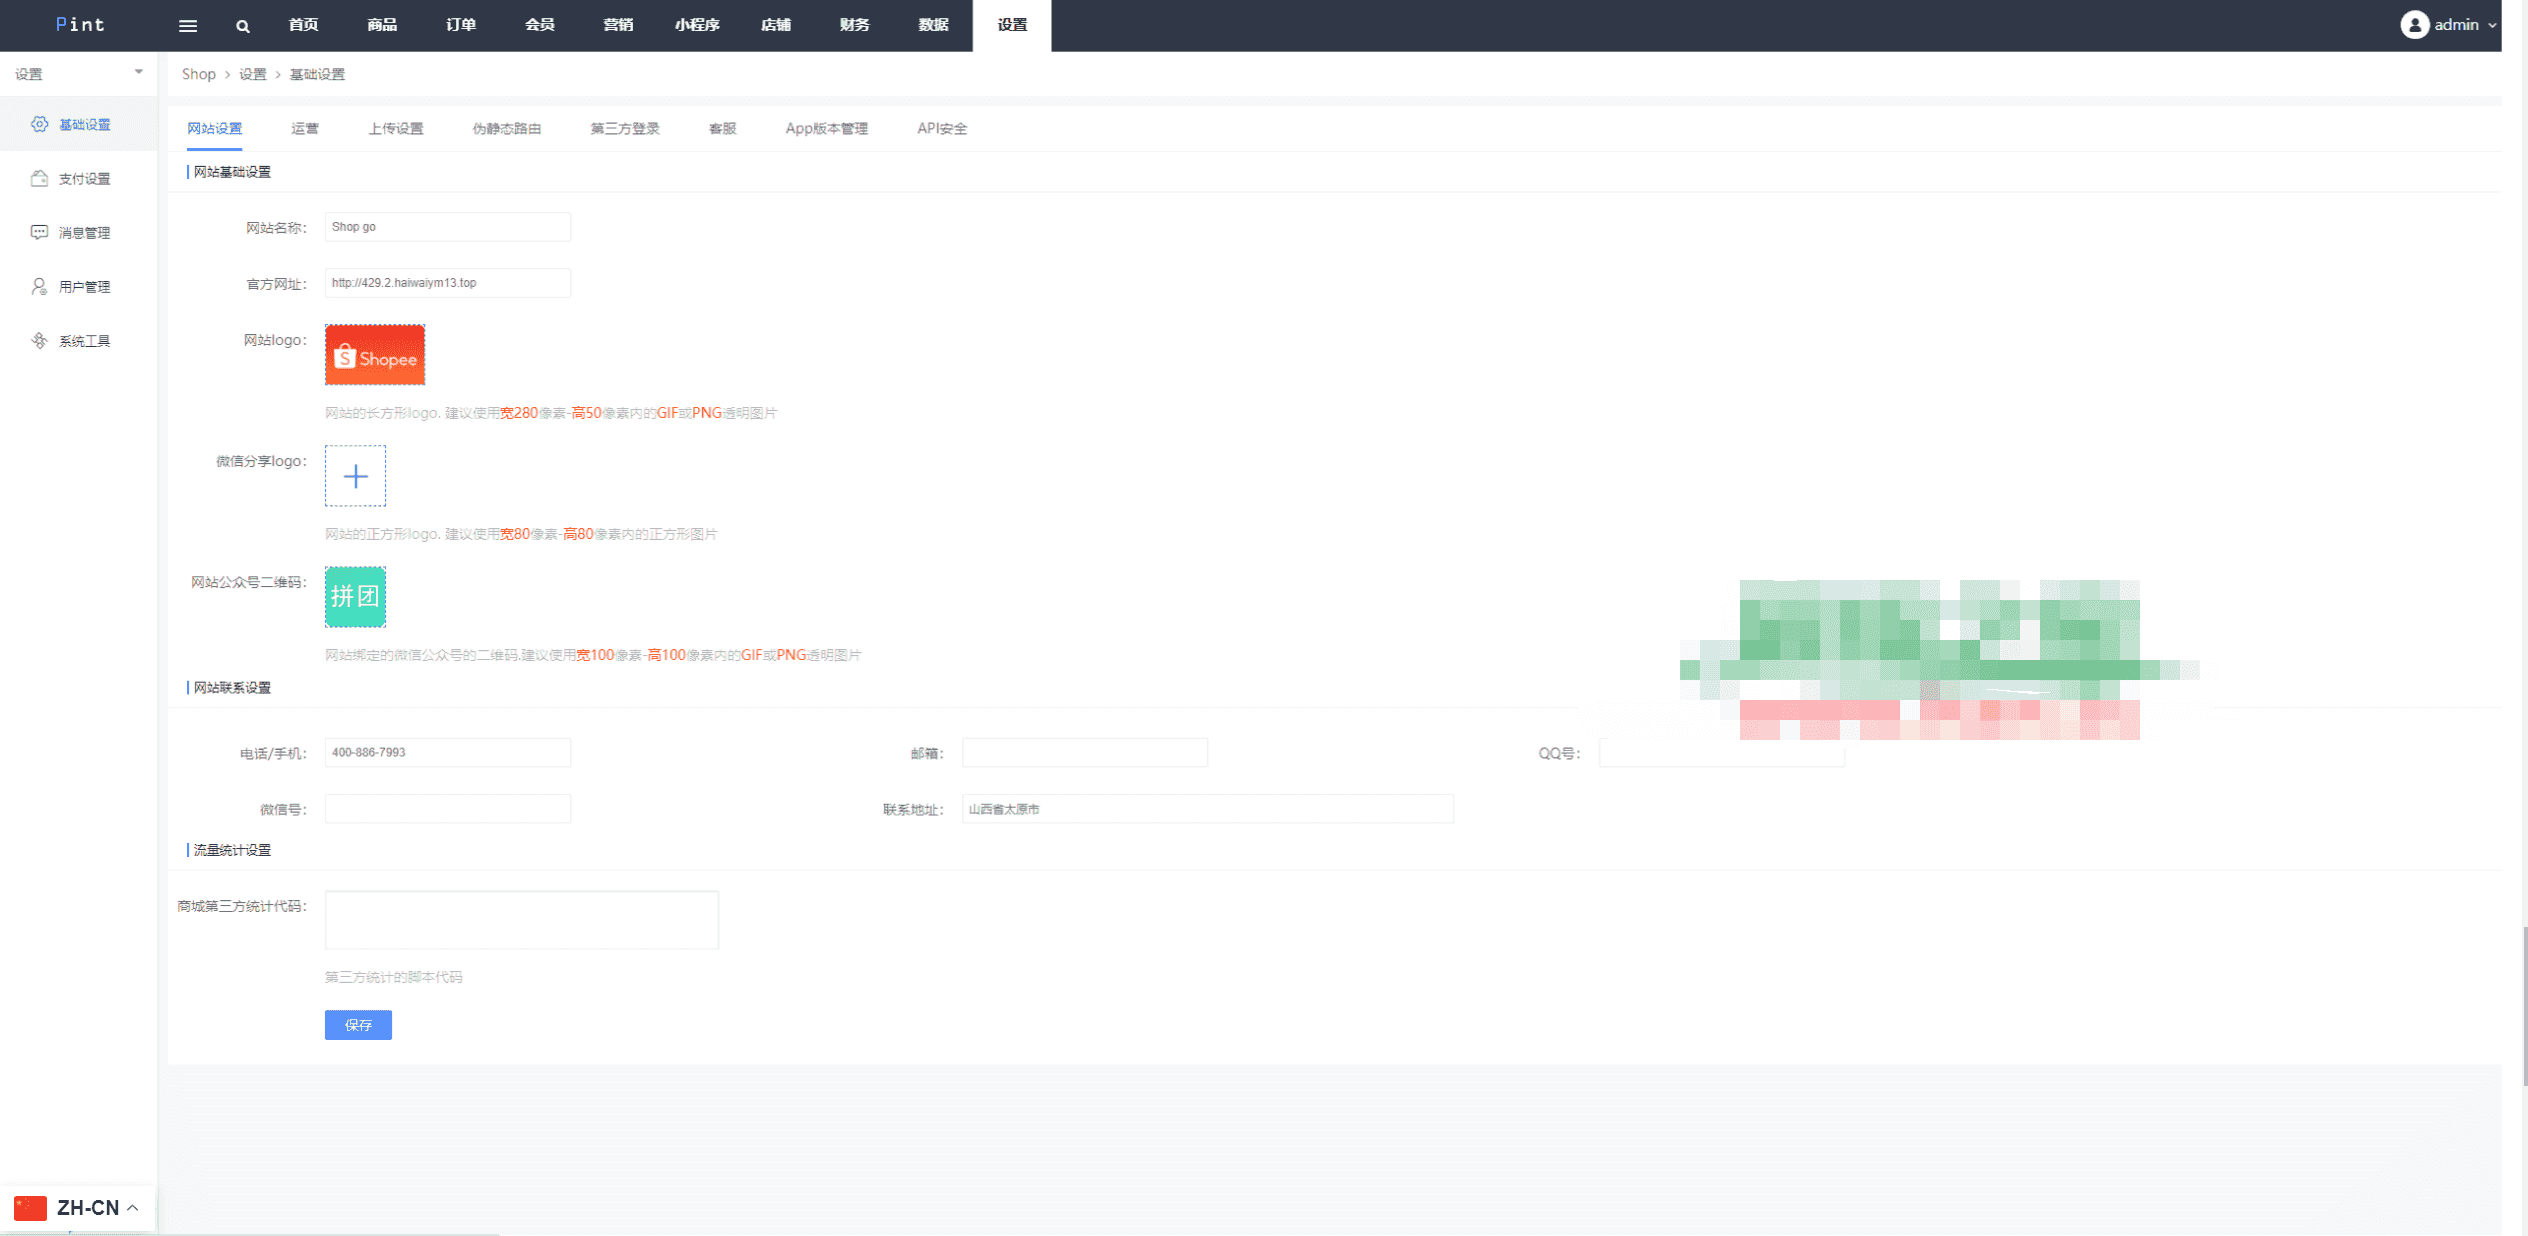Expand the admin account dropdown arrow
The height and width of the screenshot is (1236, 2528).
2492,26
